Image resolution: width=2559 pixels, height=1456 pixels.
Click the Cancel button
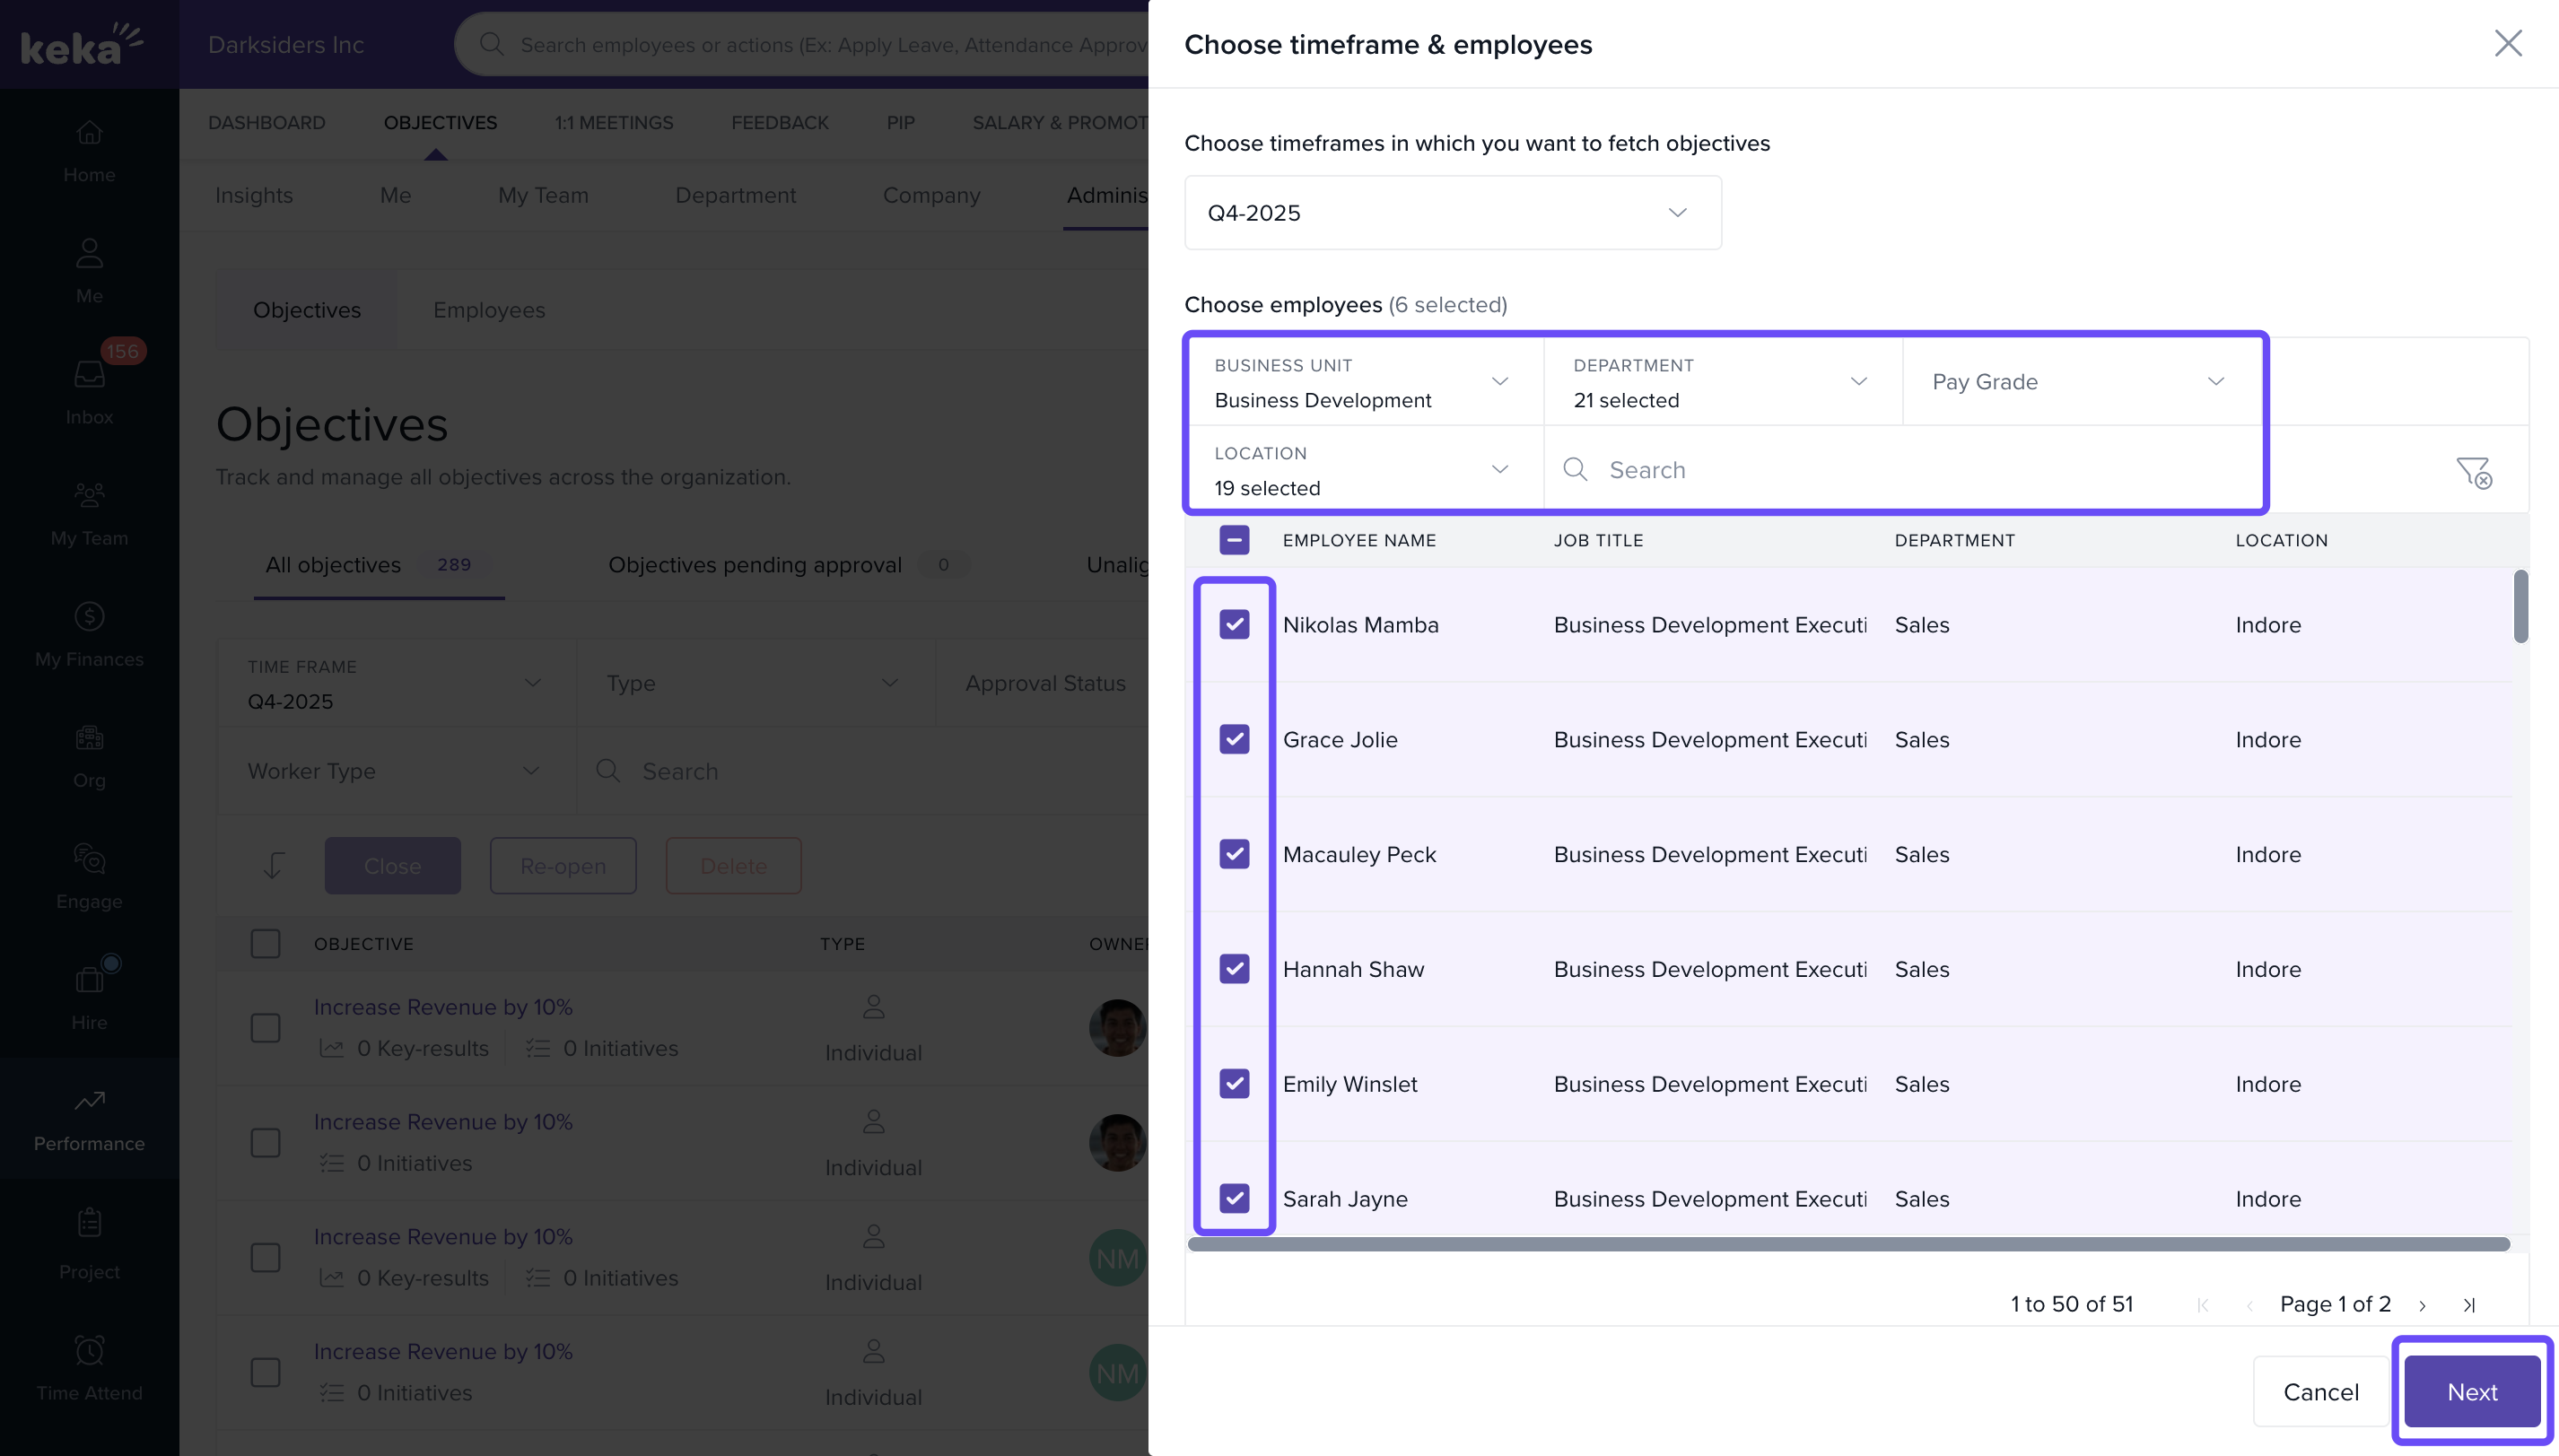tap(2320, 1392)
